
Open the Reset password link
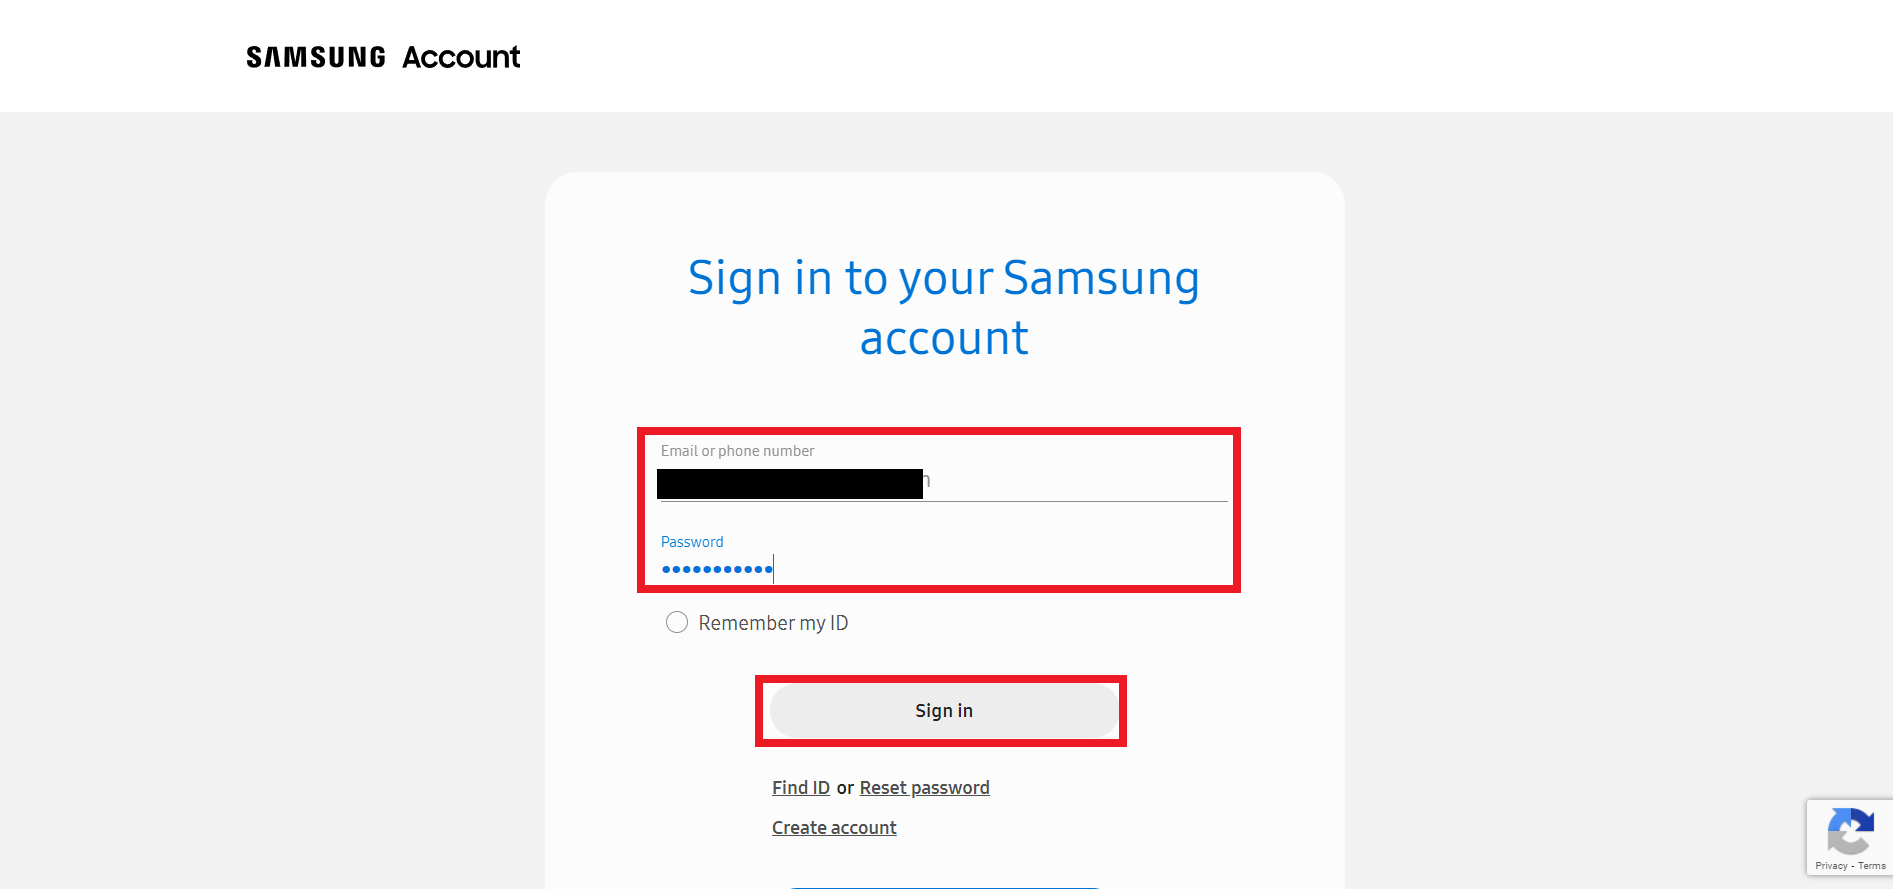923,787
